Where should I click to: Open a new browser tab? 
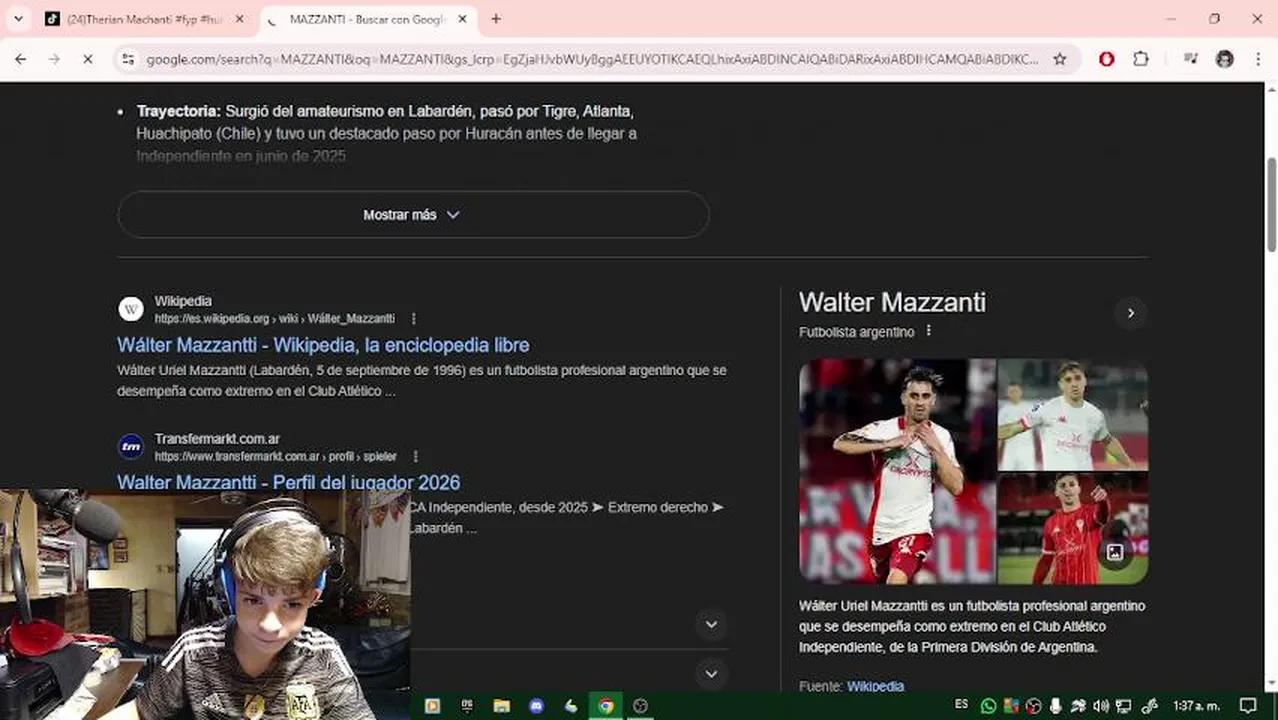[x=496, y=19]
